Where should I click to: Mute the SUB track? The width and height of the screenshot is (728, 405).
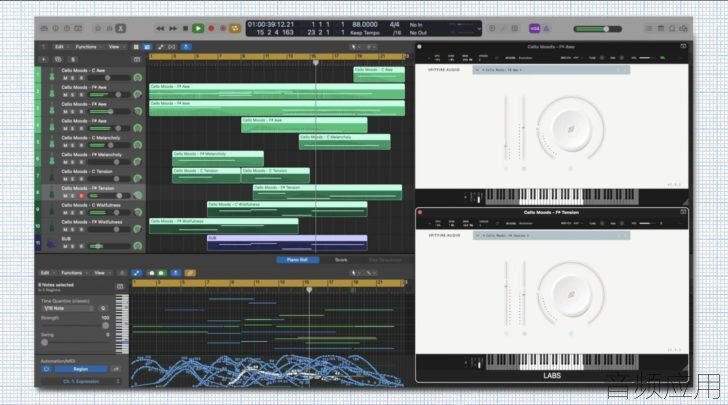(x=65, y=246)
